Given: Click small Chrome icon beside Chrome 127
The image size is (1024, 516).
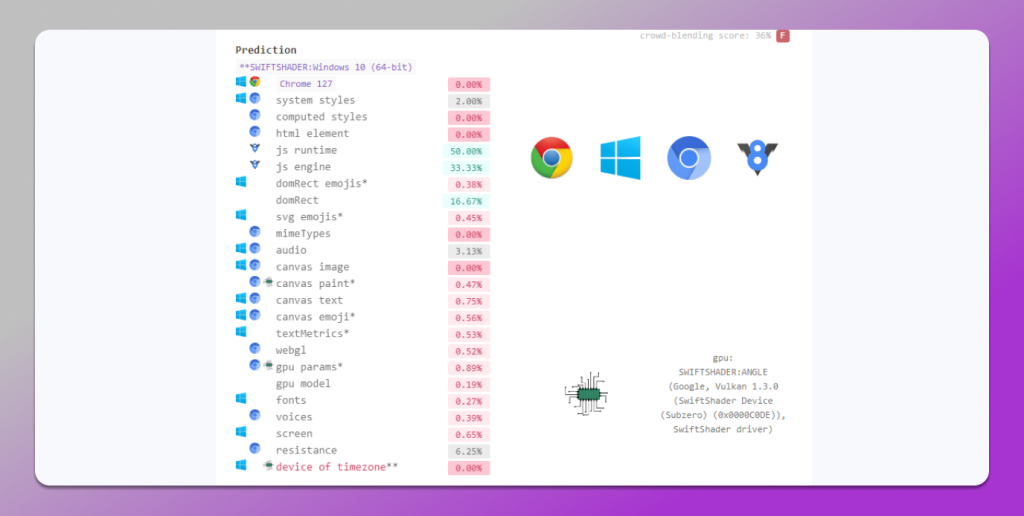Looking at the screenshot, I should point(255,82).
